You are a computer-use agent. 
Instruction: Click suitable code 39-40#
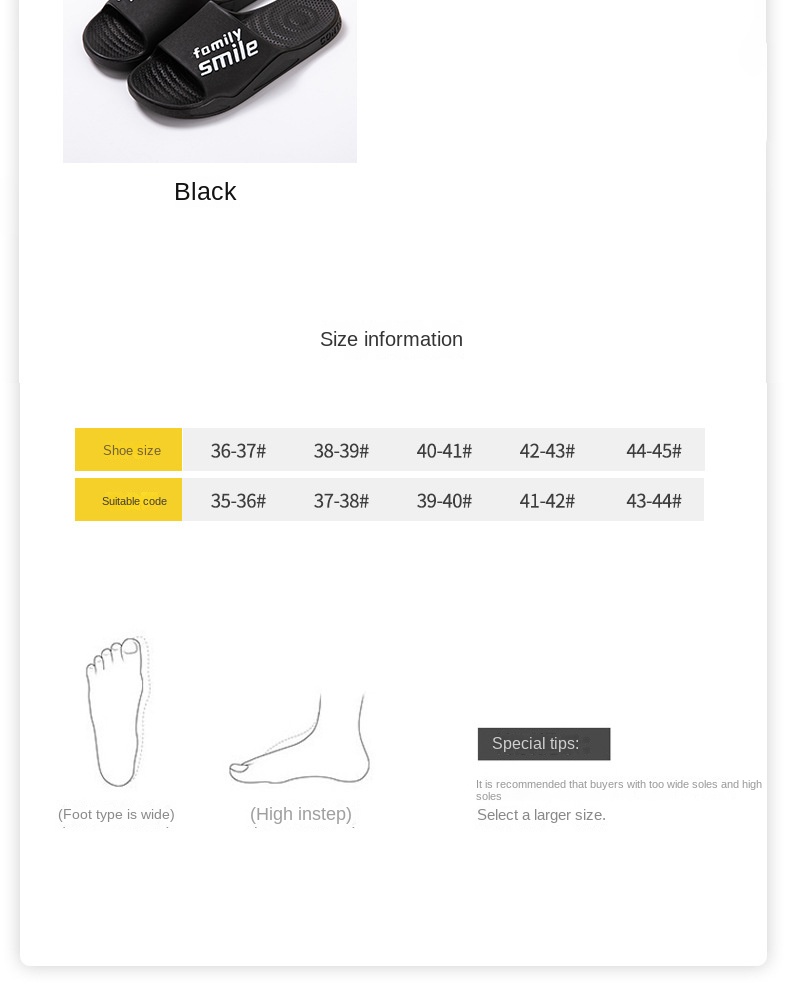[444, 501]
